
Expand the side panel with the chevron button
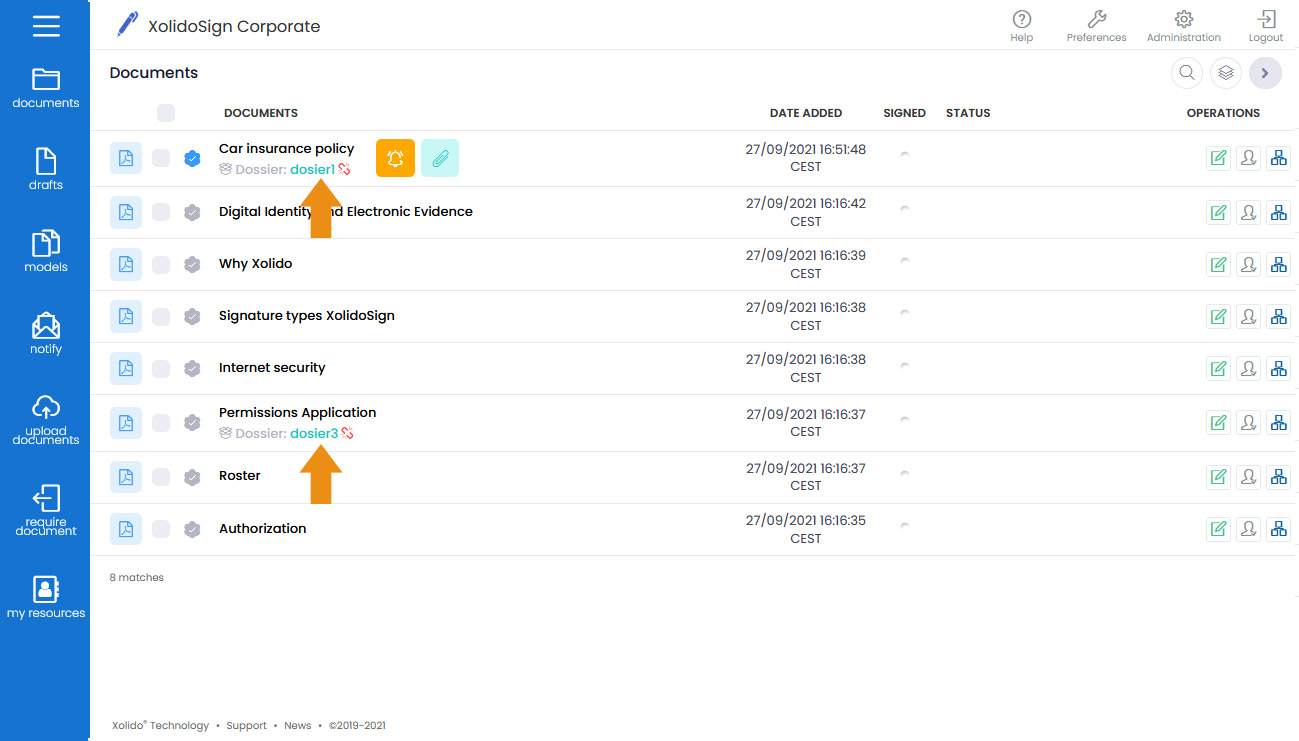(x=1265, y=73)
